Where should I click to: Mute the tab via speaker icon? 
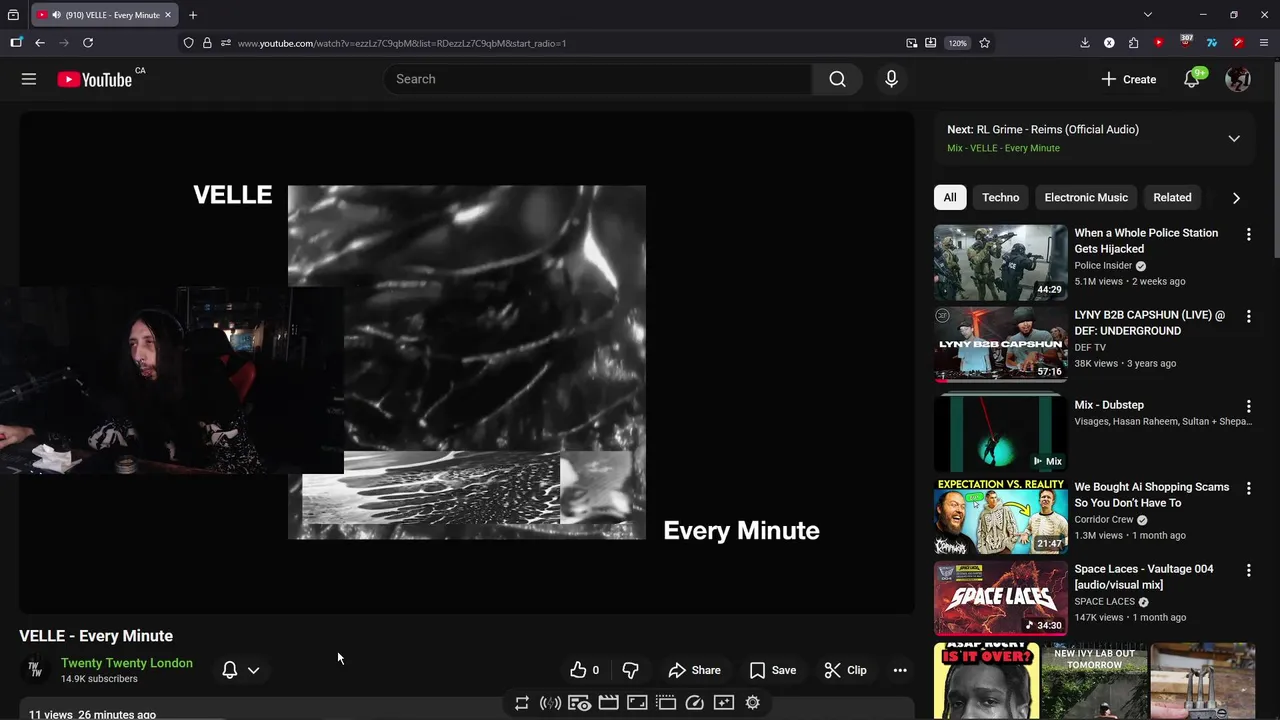[x=56, y=15]
